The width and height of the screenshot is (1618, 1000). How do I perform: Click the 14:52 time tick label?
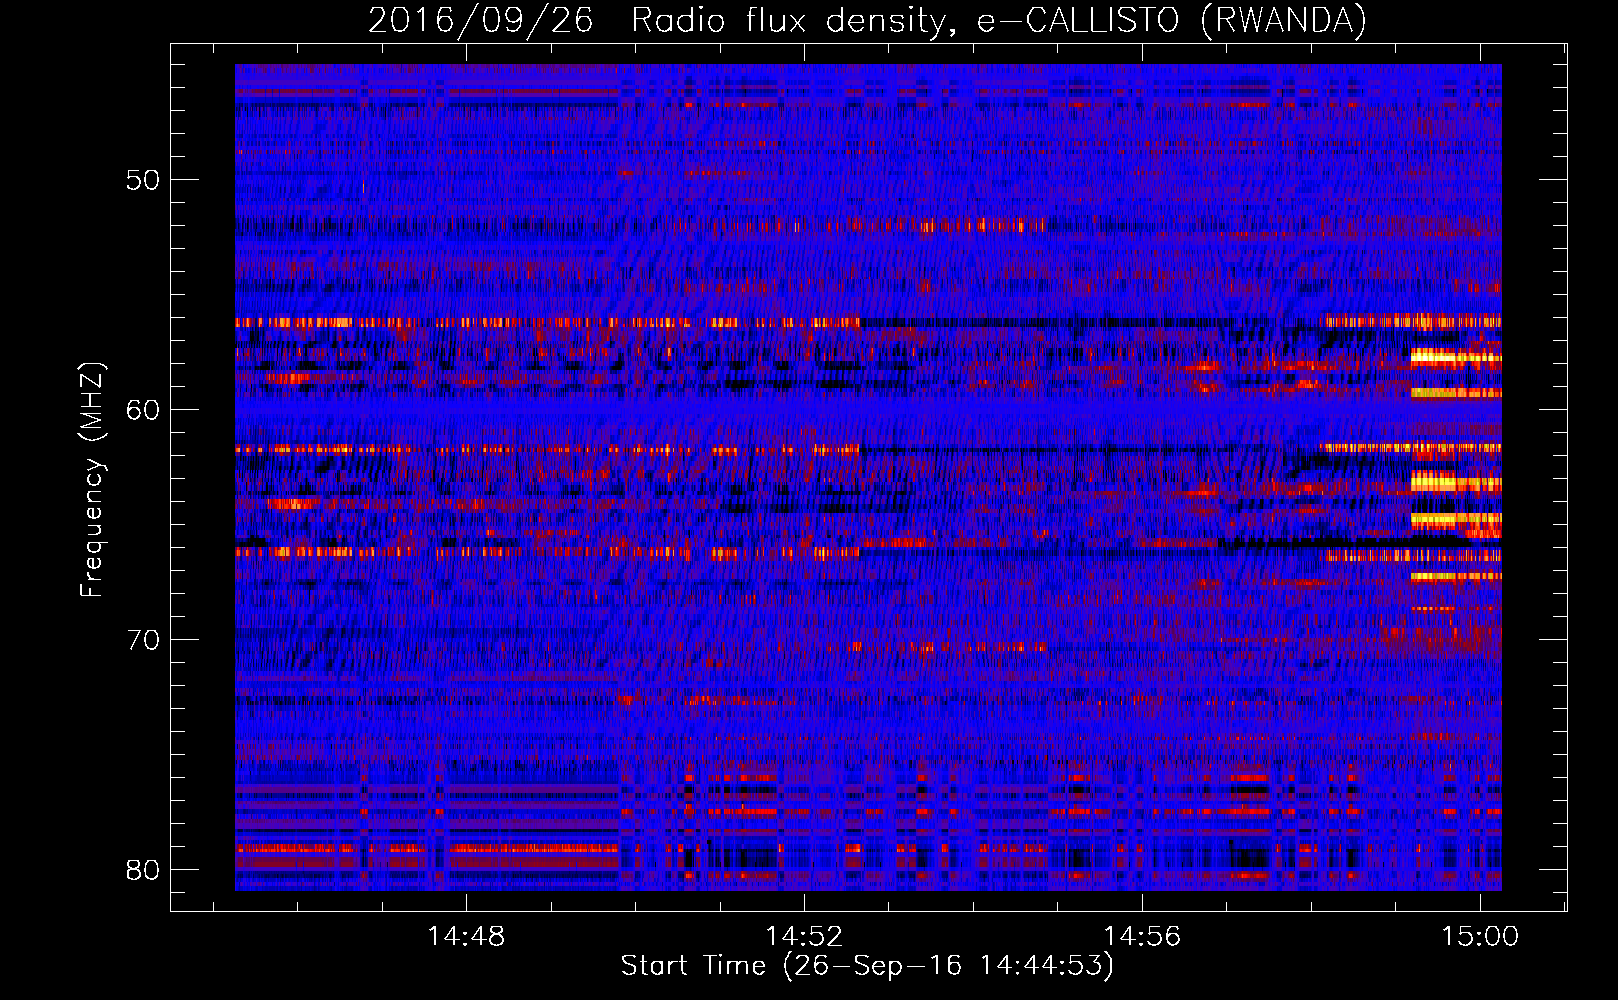pos(804,936)
